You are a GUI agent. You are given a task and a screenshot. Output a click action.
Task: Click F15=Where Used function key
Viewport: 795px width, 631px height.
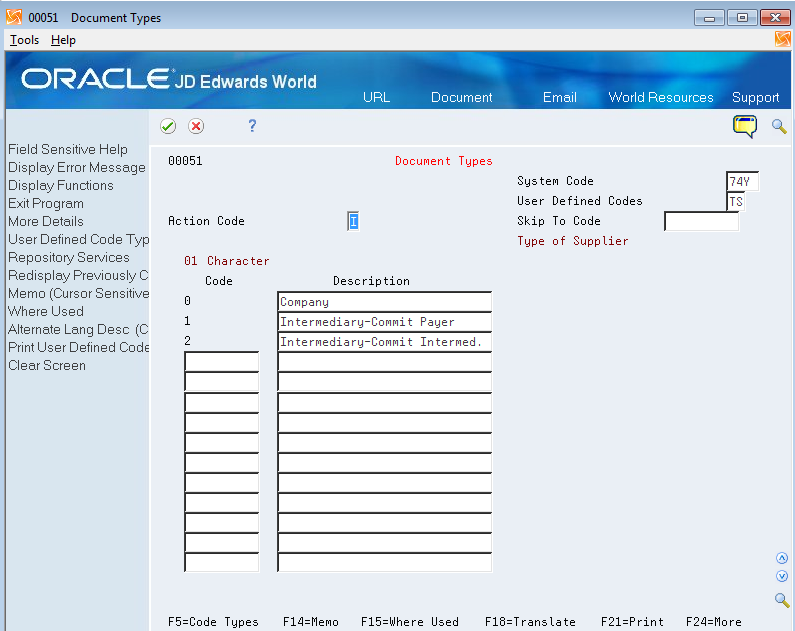(x=410, y=622)
